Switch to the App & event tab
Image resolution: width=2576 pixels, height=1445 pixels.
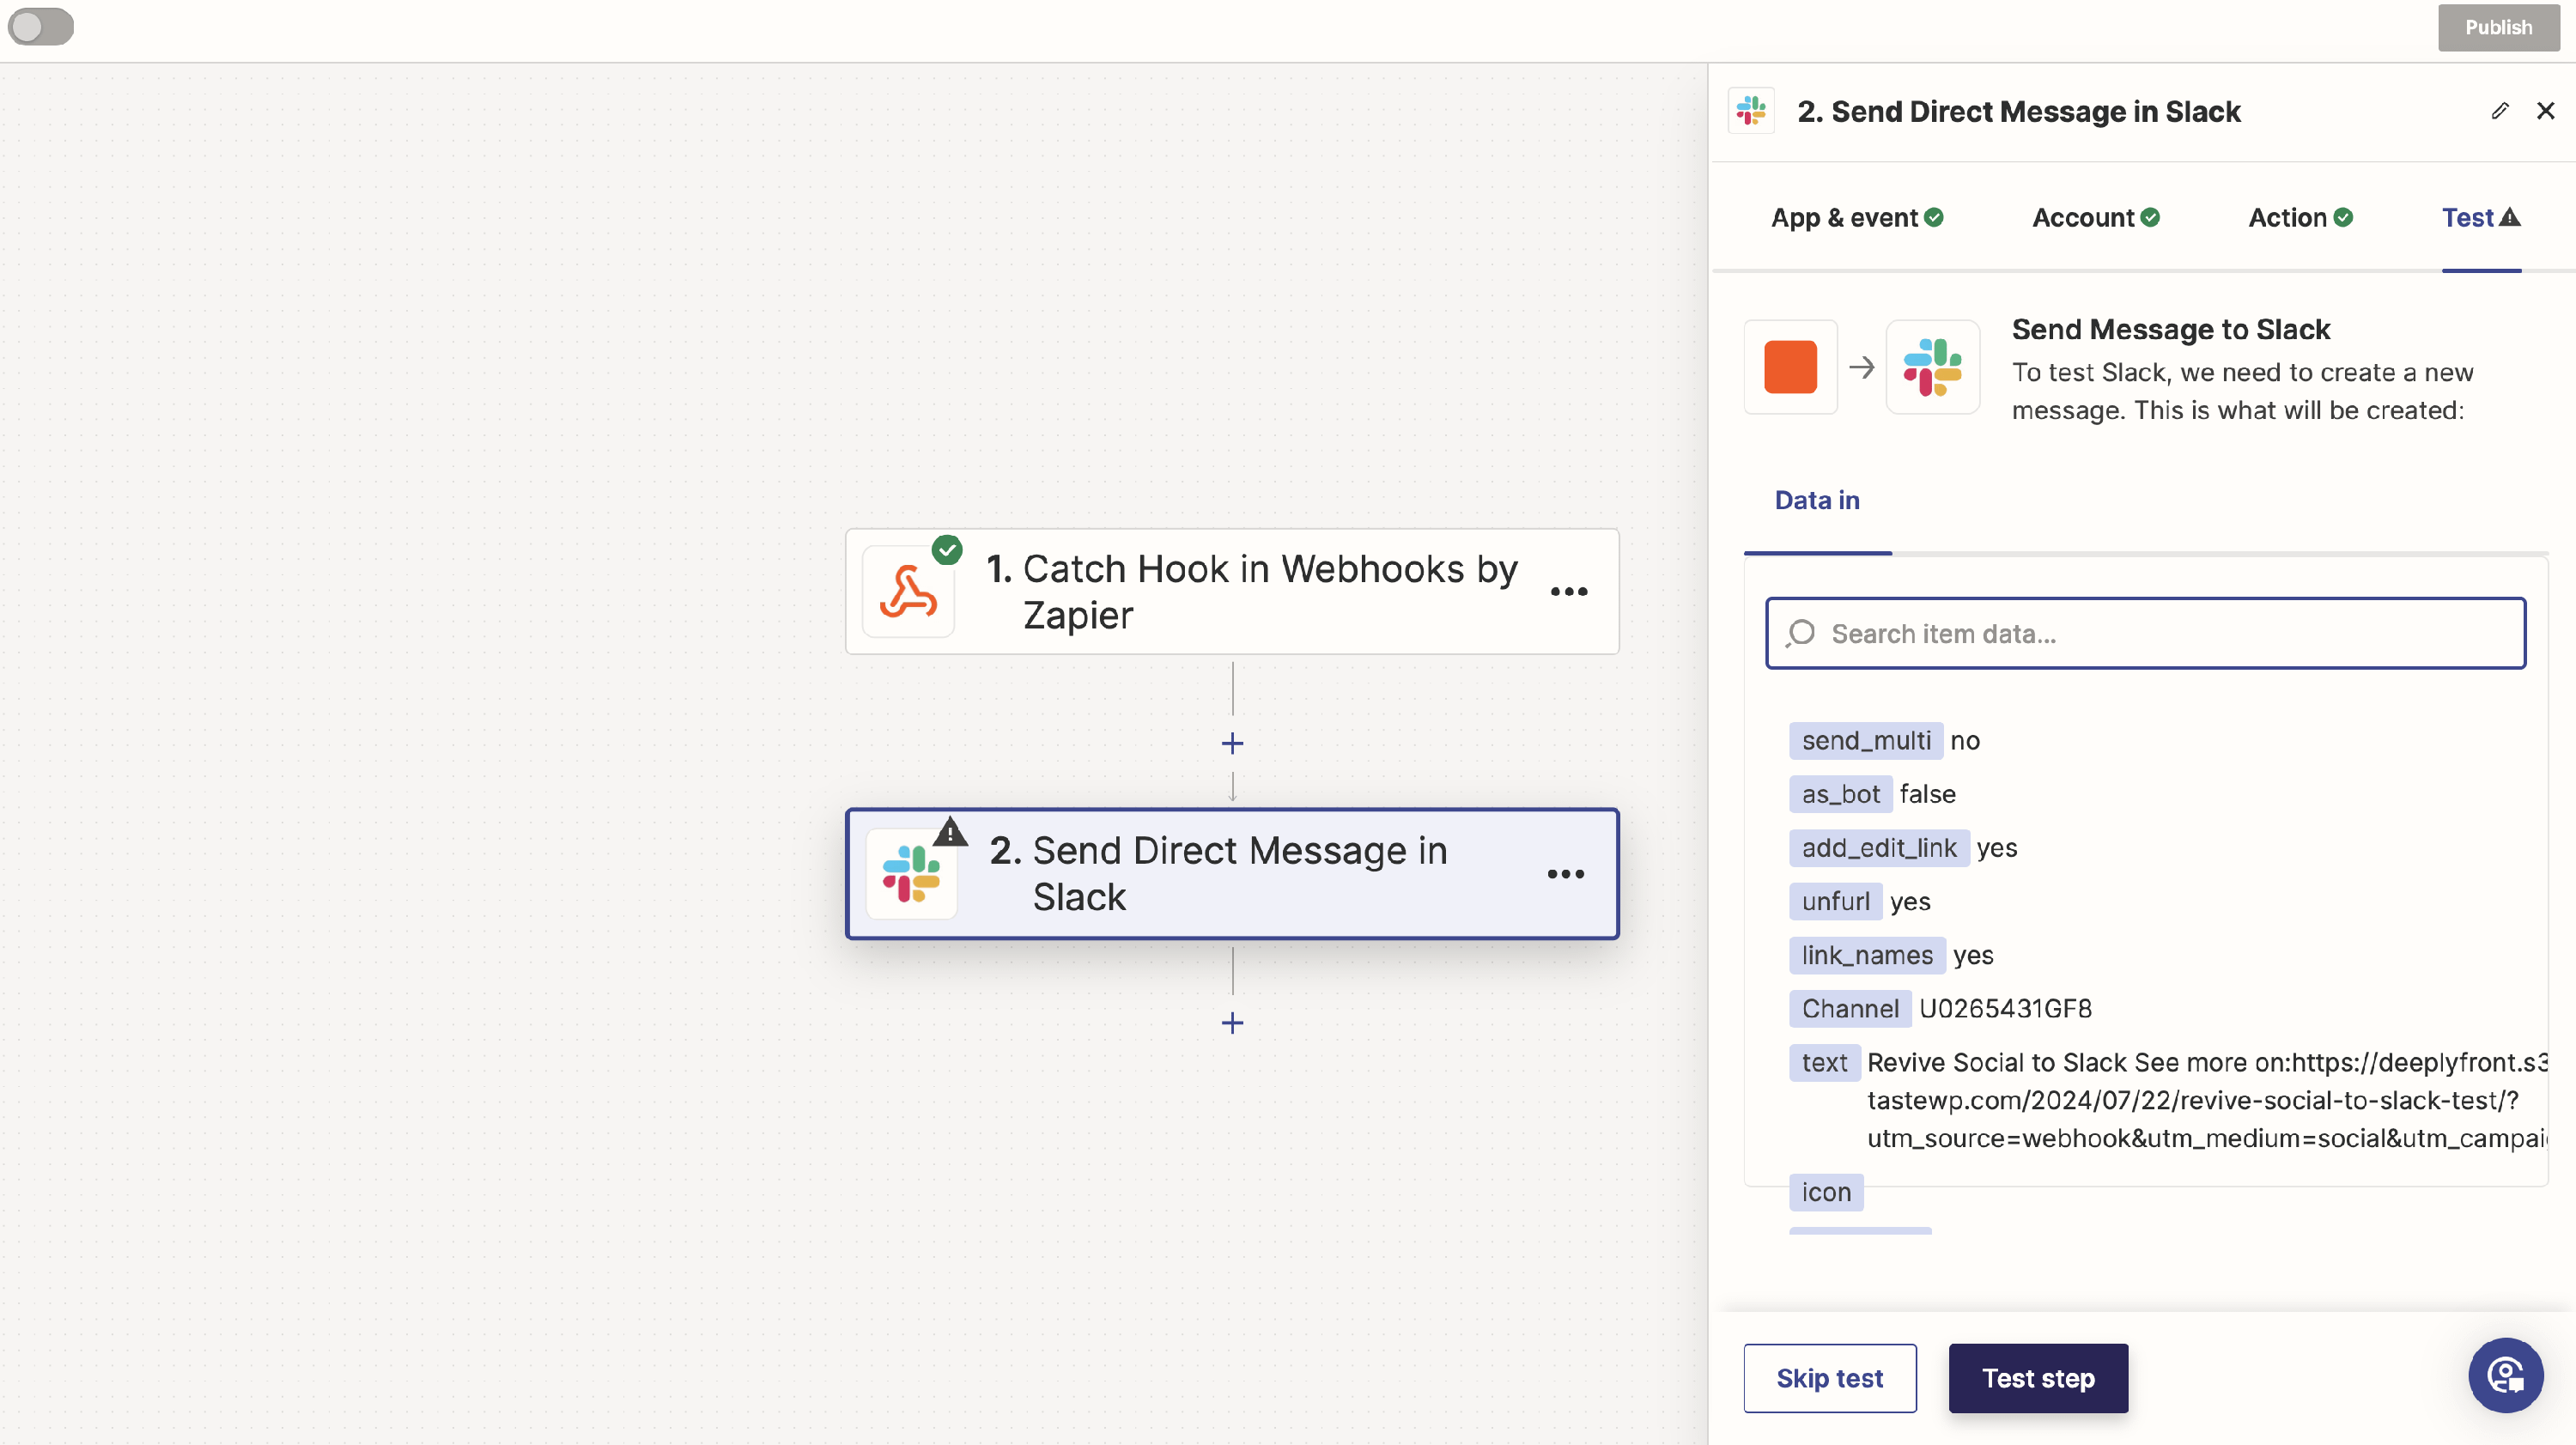coord(1856,218)
